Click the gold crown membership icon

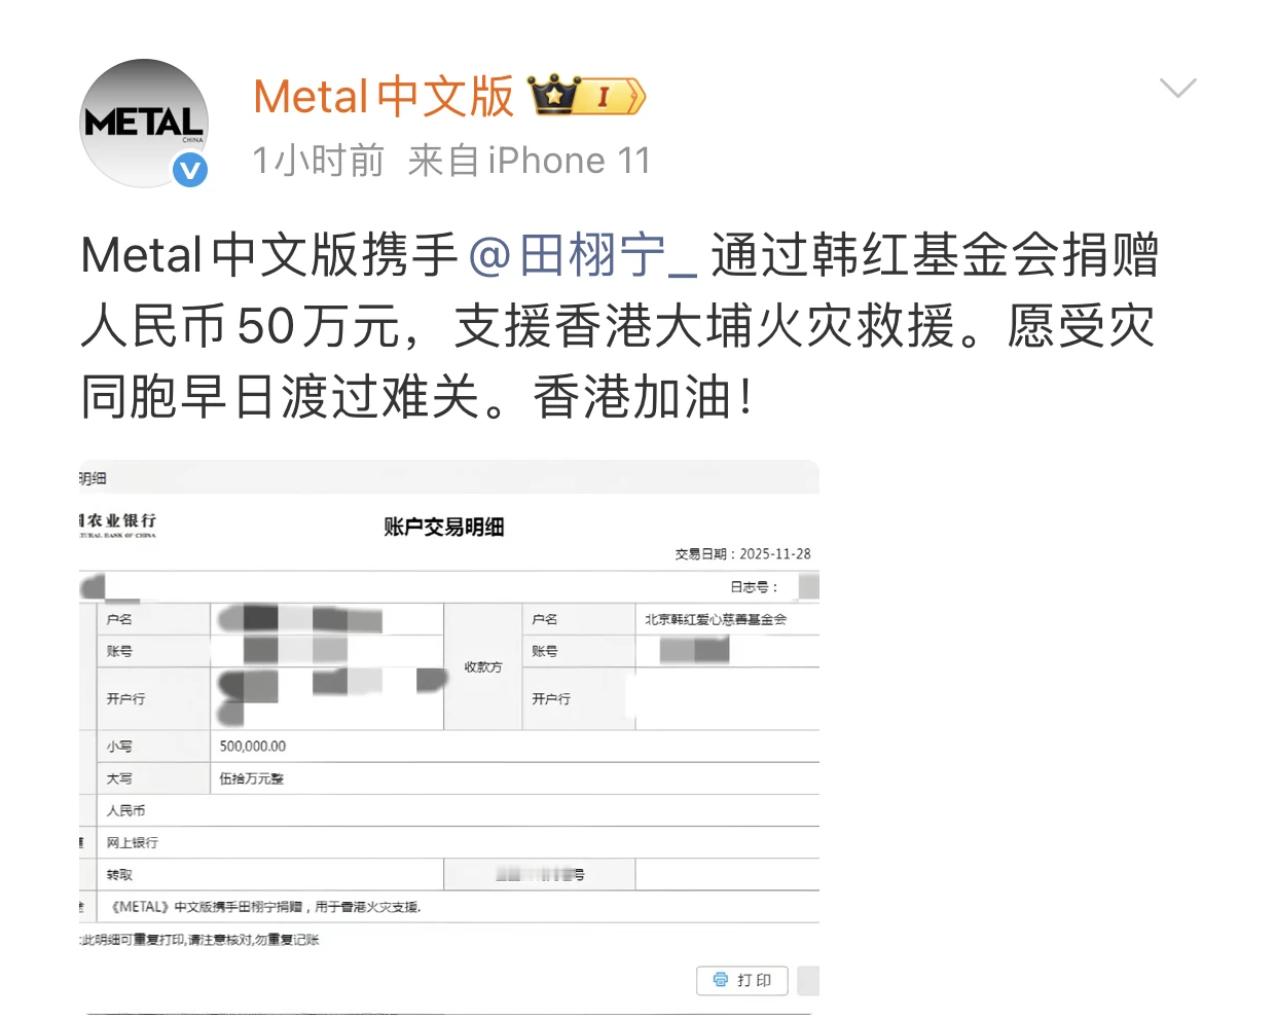click(555, 96)
